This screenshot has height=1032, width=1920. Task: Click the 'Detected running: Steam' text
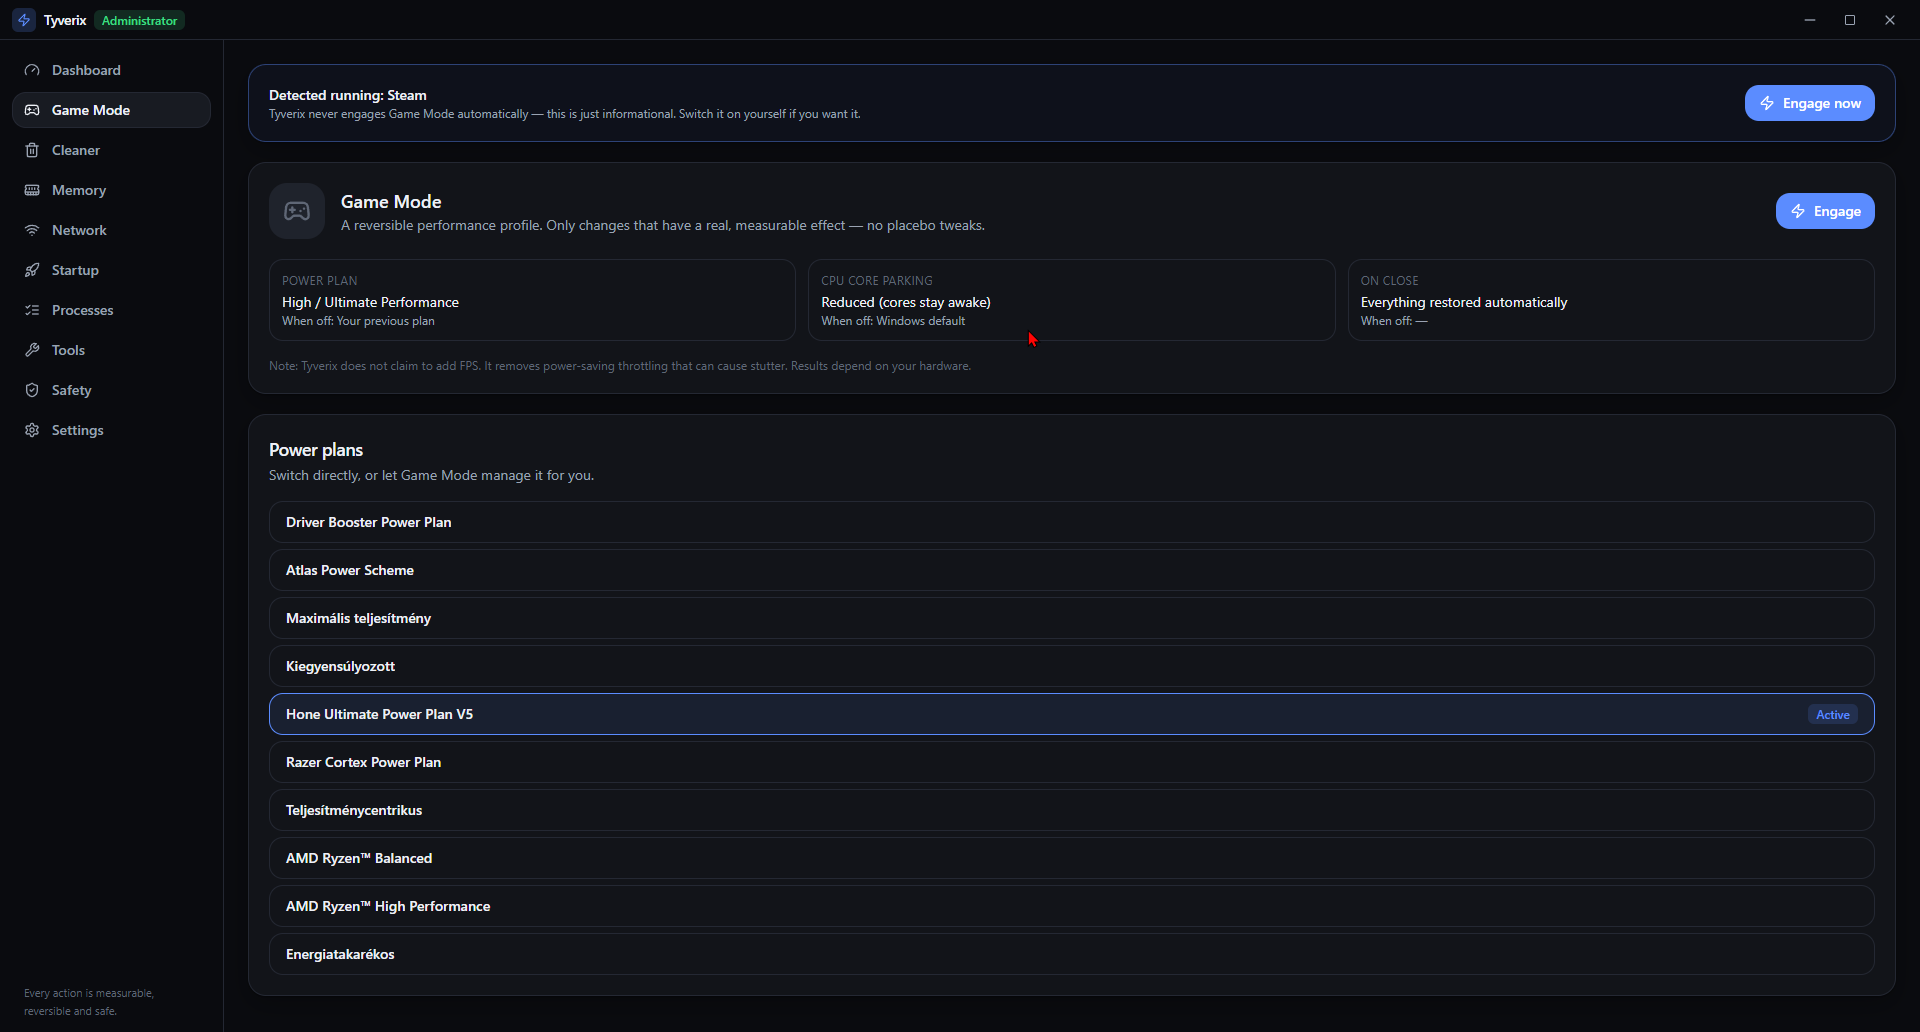tap(348, 95)
